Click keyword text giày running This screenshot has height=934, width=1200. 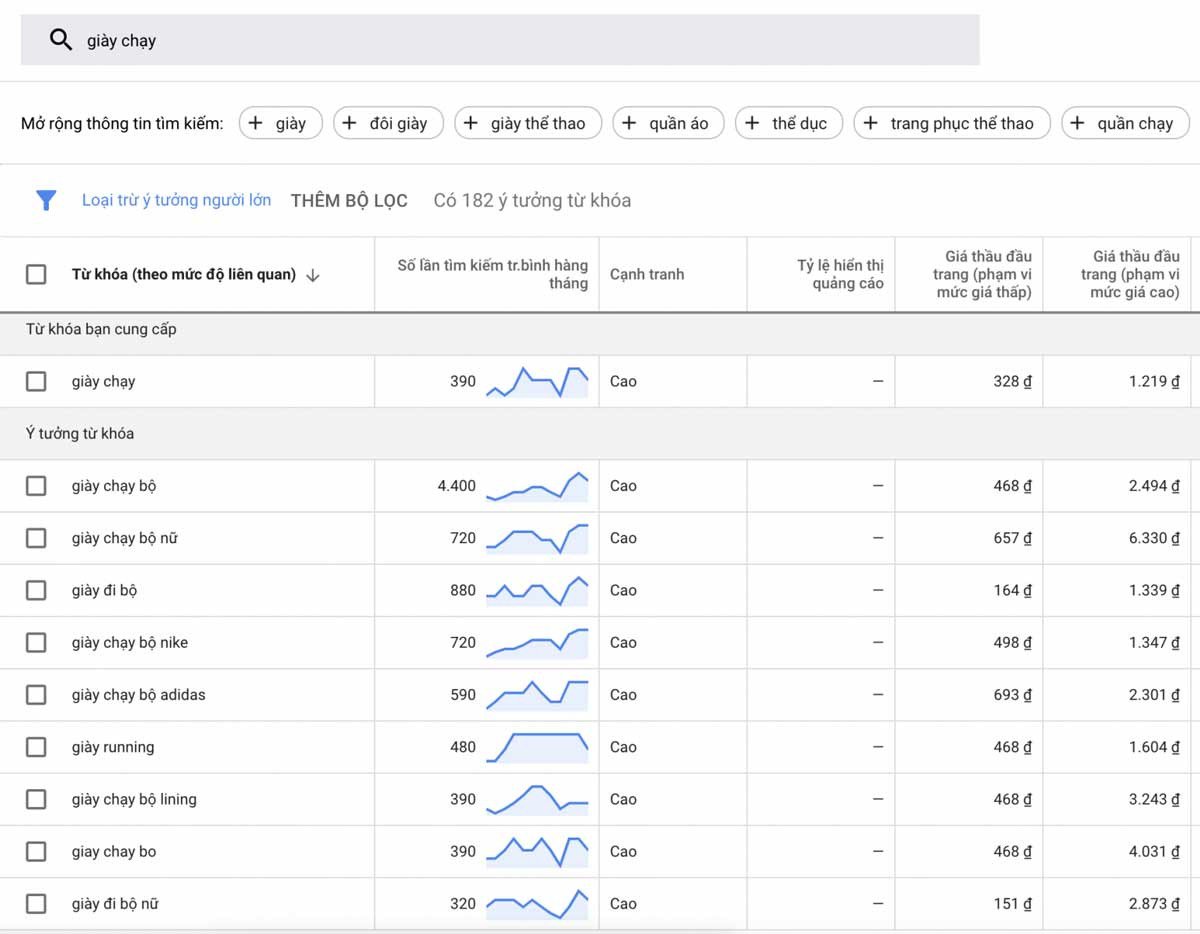(x=113, y=747)
